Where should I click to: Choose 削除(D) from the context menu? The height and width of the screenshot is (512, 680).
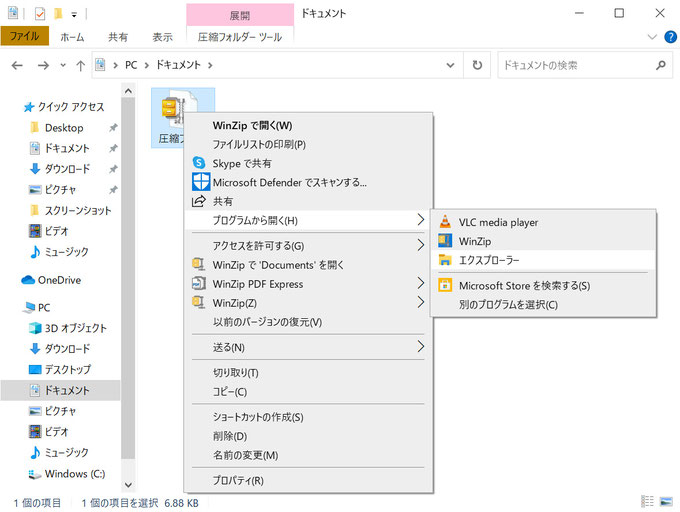(308, 436)
